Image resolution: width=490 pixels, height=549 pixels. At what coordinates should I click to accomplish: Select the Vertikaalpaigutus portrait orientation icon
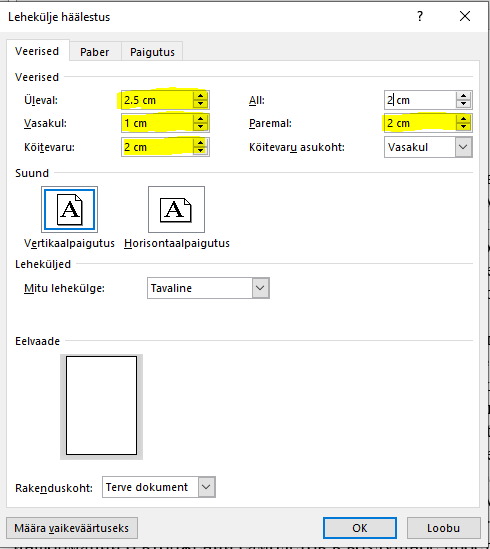(69, 209)
